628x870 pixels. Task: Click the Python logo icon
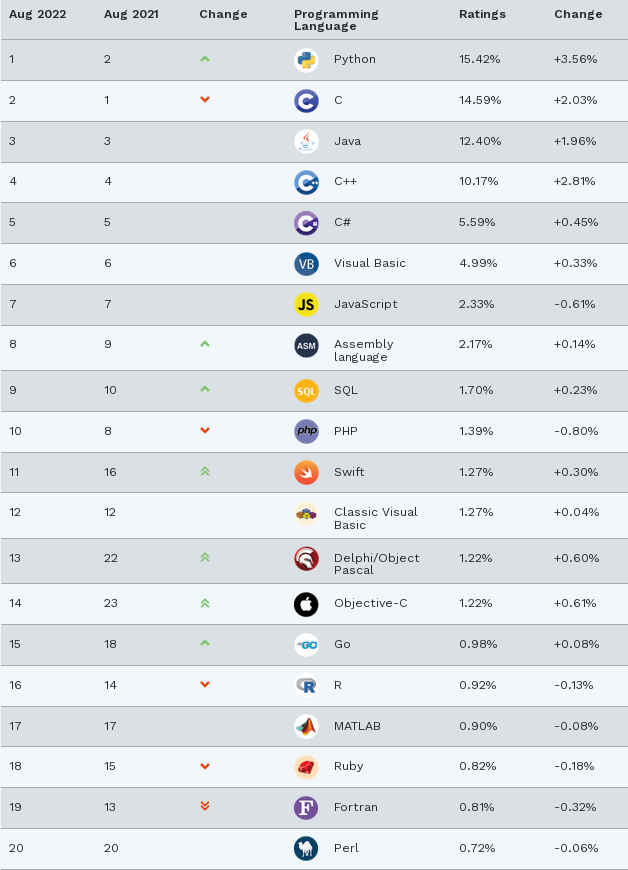point(306,60)
